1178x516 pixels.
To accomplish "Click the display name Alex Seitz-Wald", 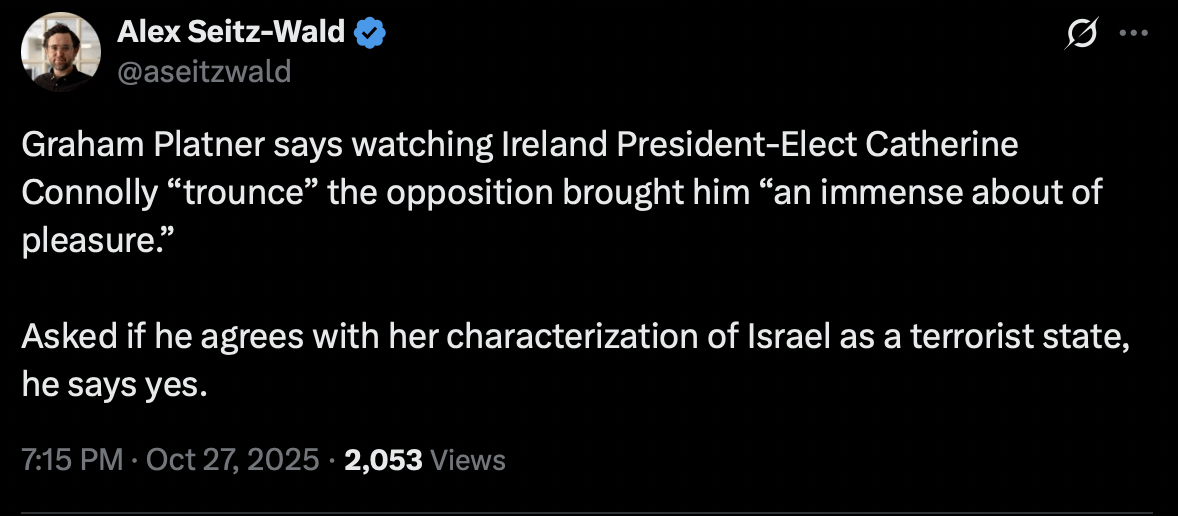I will (231, 33).
